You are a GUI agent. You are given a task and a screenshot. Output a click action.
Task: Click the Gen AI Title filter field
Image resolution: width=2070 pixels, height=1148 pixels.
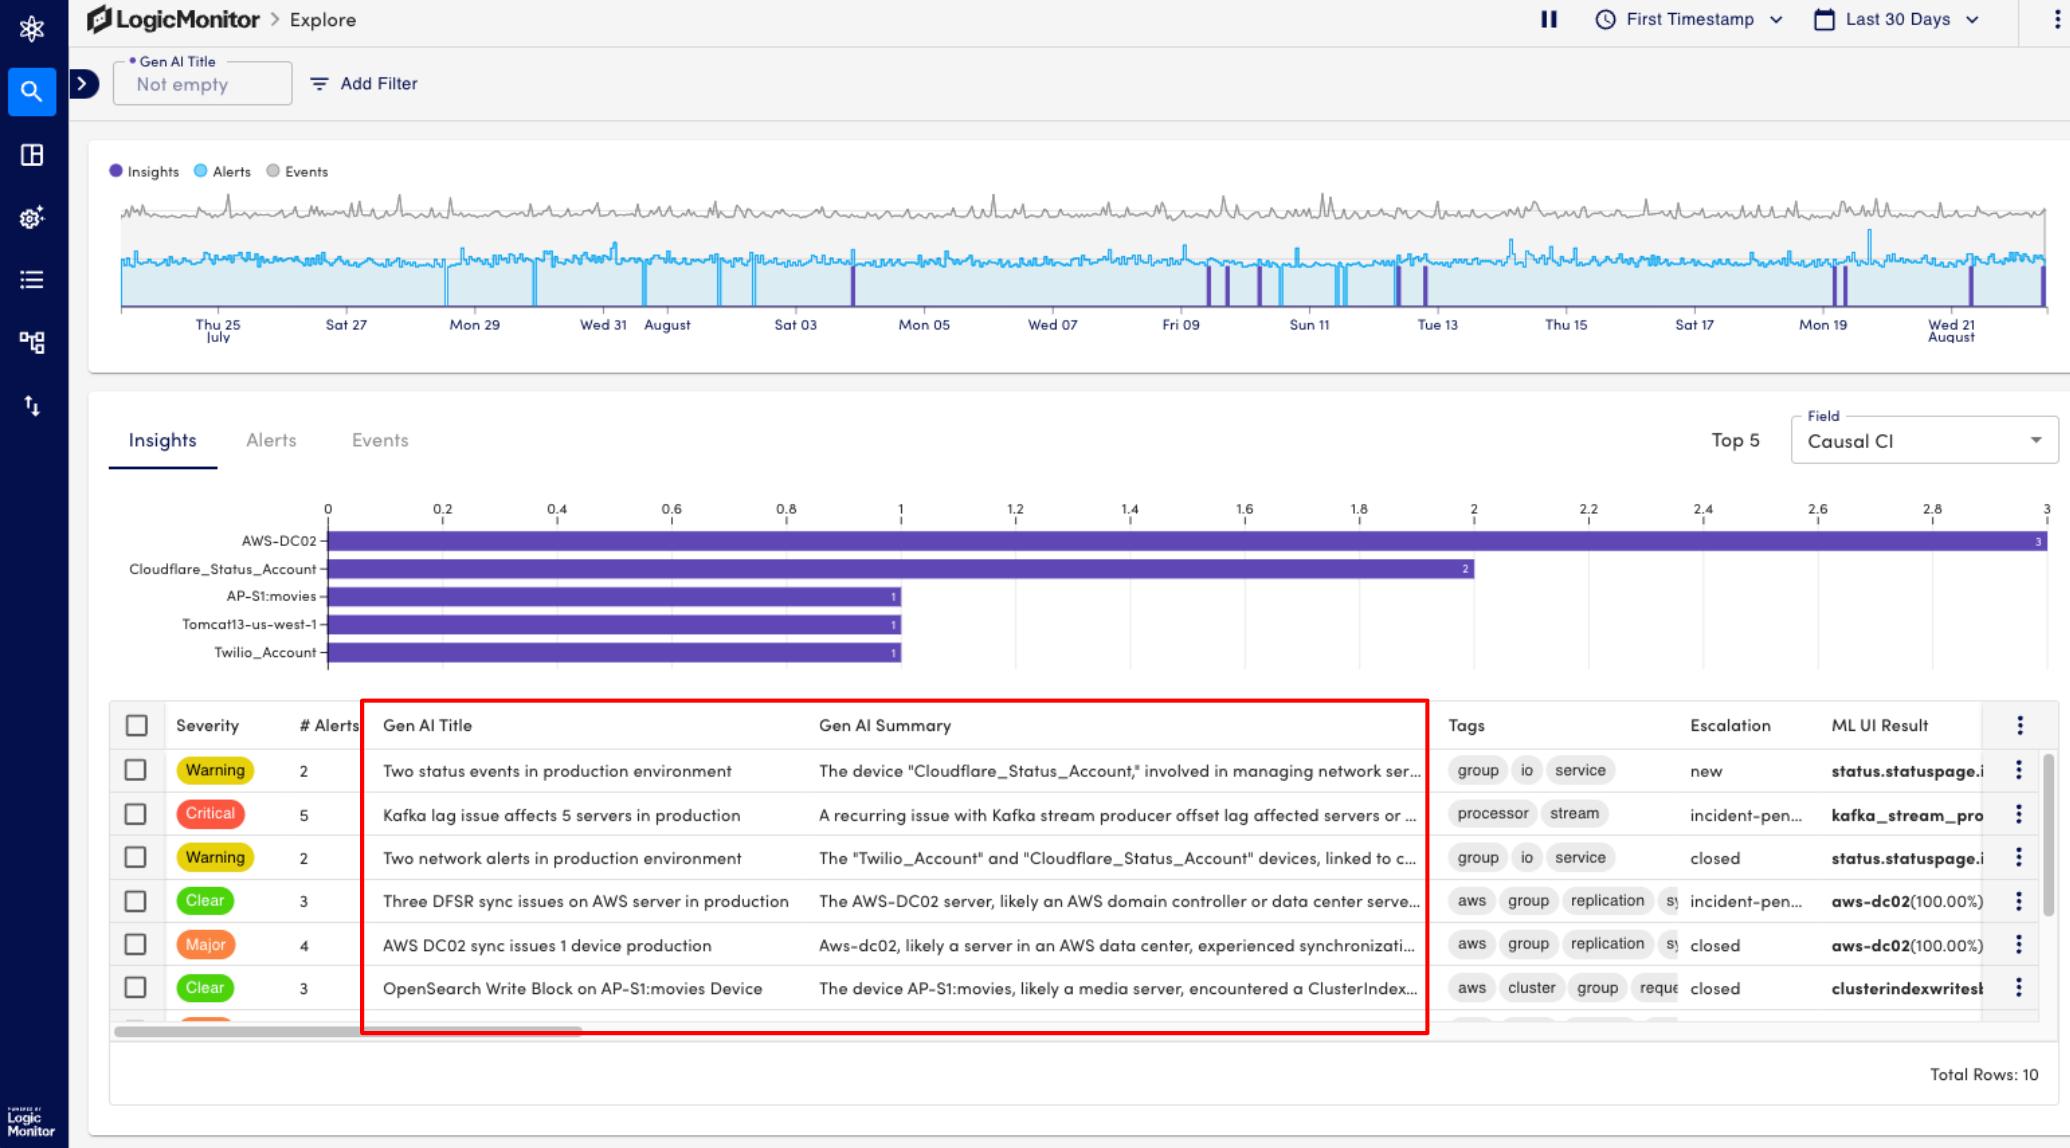click(x=203, y=84)
